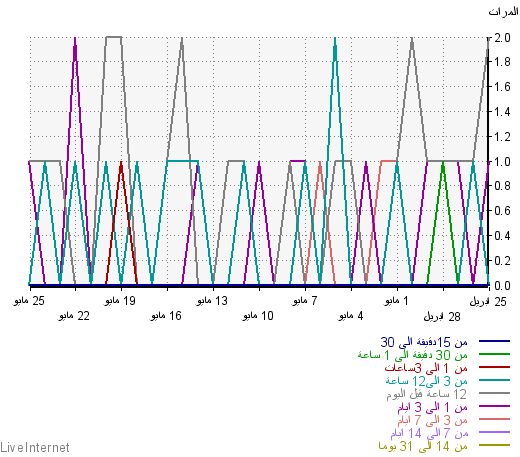
Task: Click the gray legend line swatch
Action: coord(494,393)
